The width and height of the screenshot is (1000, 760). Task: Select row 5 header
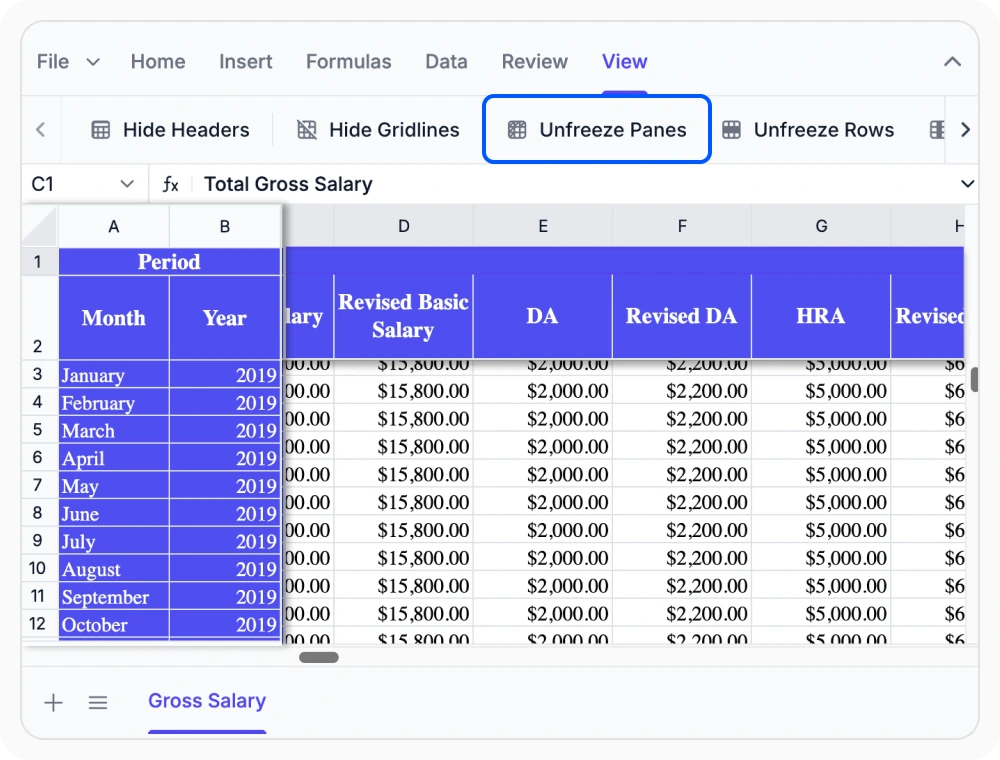[x=38, y=430]
